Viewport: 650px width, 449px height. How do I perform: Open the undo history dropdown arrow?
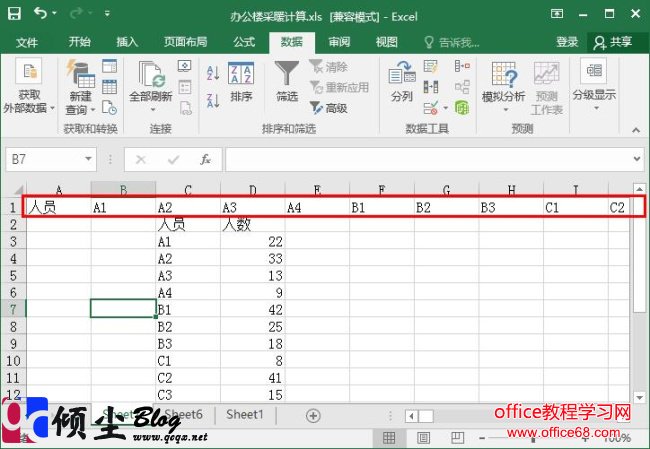coord(55,13)
